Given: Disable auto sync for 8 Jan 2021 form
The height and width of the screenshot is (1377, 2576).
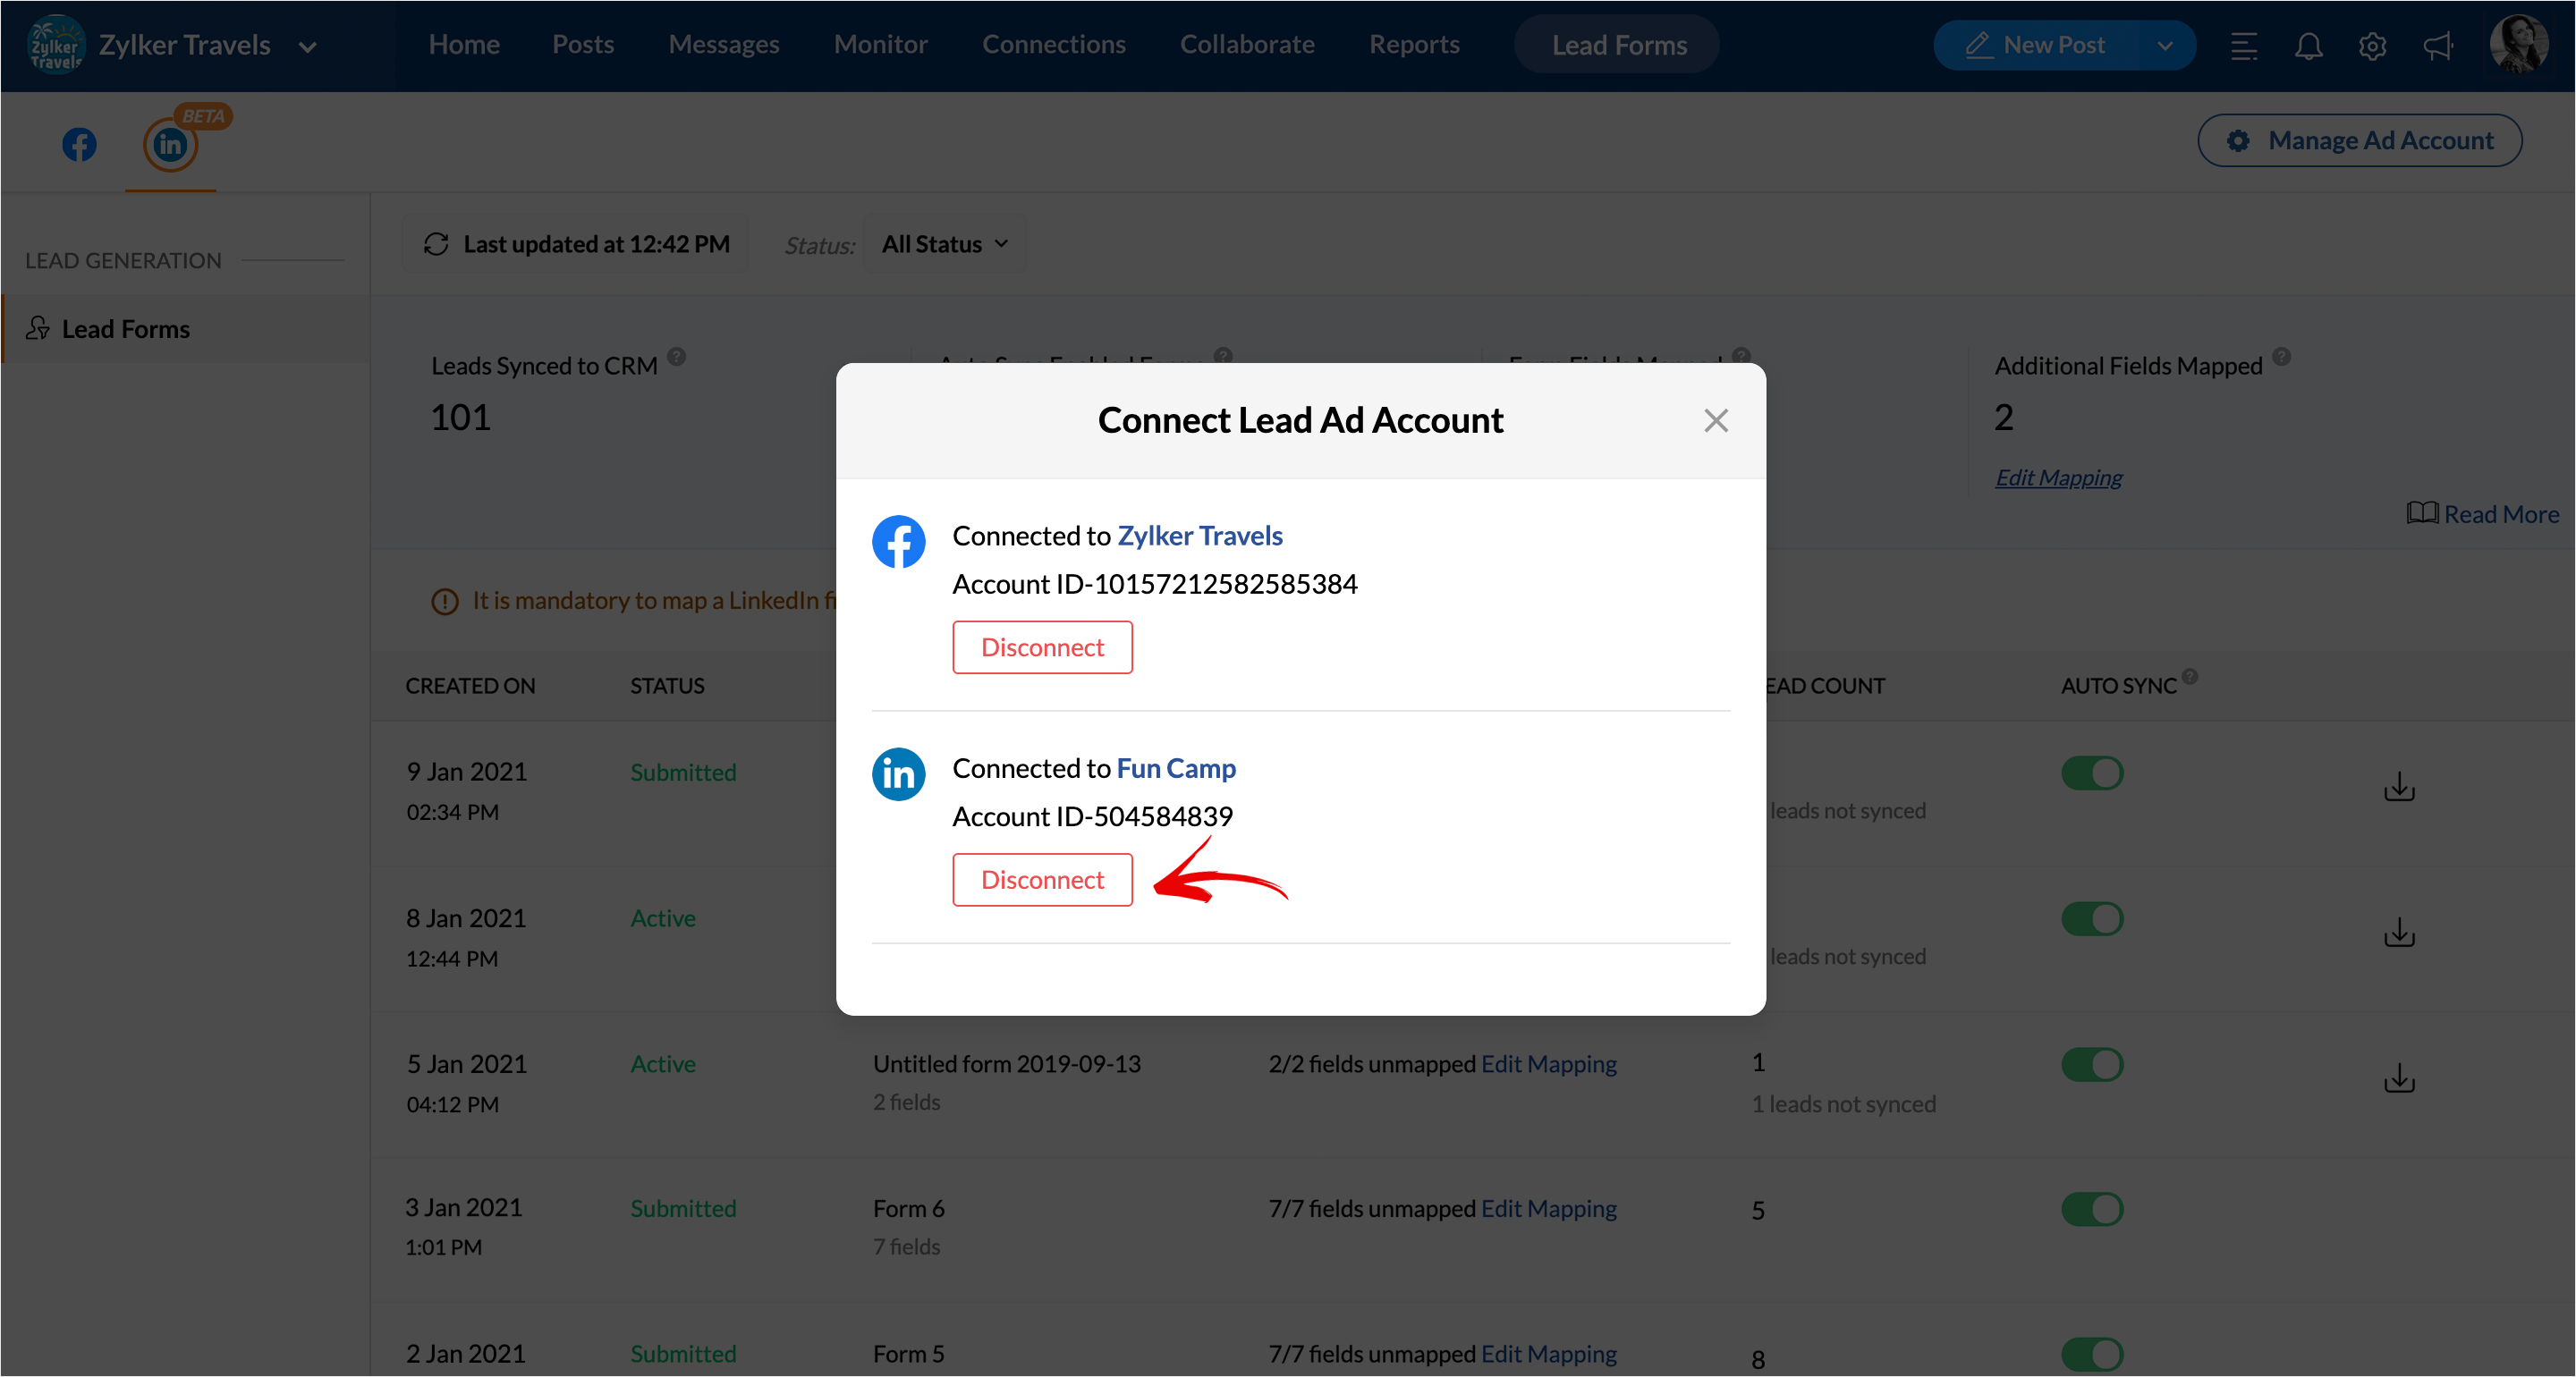Looking at the screenshot, I should click(x=2092, y=919).
